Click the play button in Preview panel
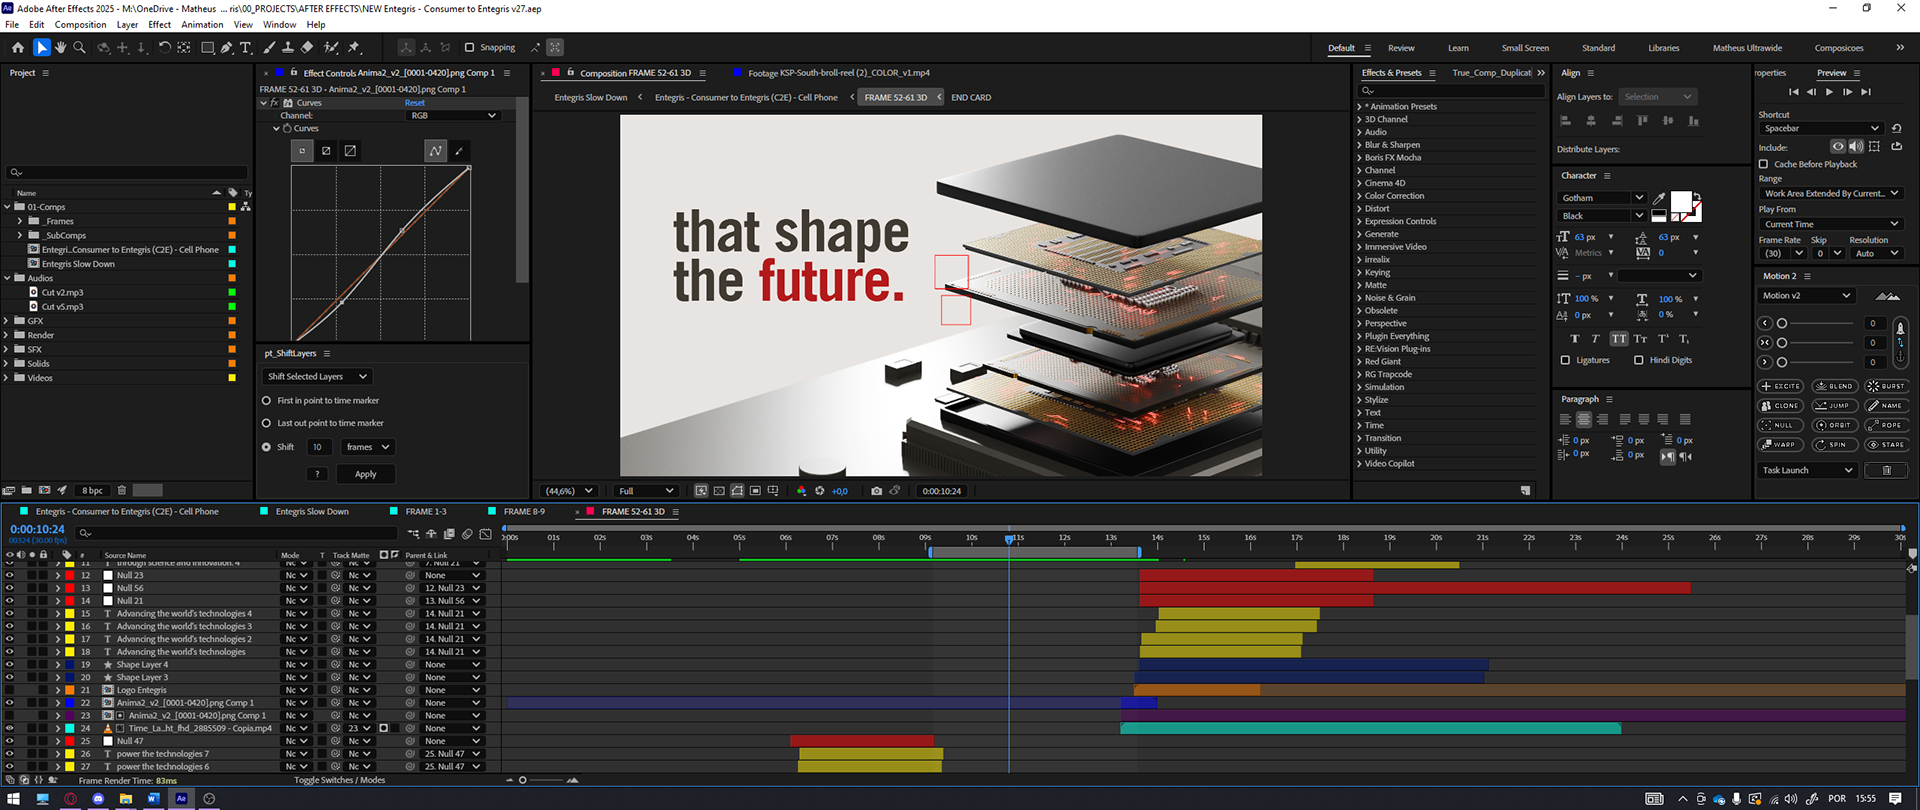Viewport: 1920px width, 810px height. [1830, 92]
